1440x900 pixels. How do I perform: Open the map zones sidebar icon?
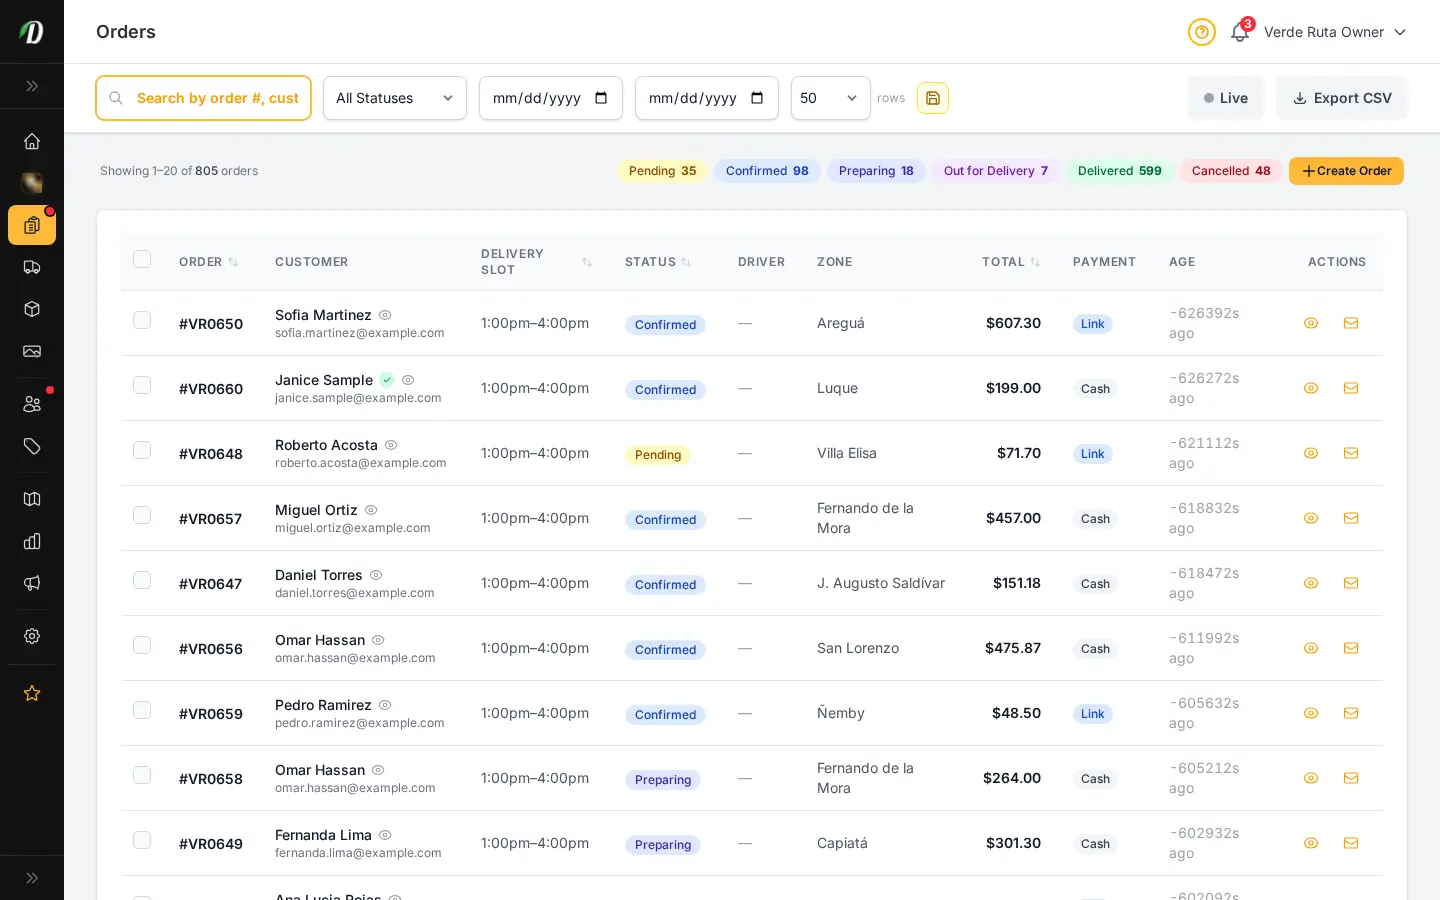32,499
